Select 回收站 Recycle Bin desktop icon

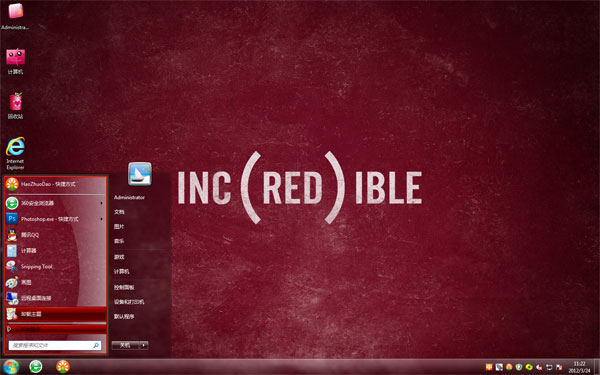tap(15, 106)
